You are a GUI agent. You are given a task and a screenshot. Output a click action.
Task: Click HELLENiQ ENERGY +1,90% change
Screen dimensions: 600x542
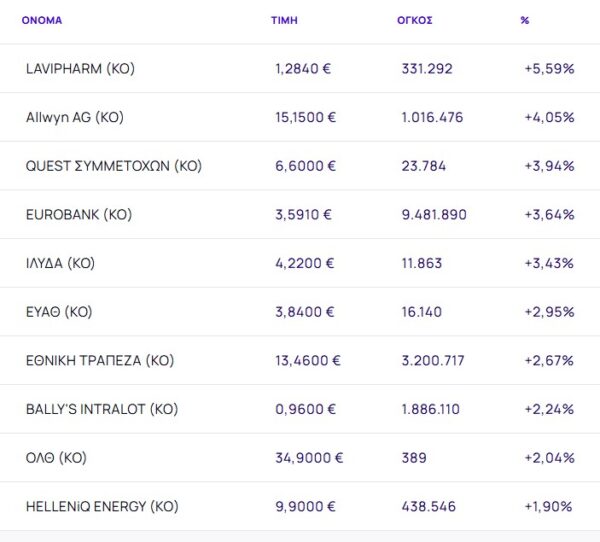(549, 507)
